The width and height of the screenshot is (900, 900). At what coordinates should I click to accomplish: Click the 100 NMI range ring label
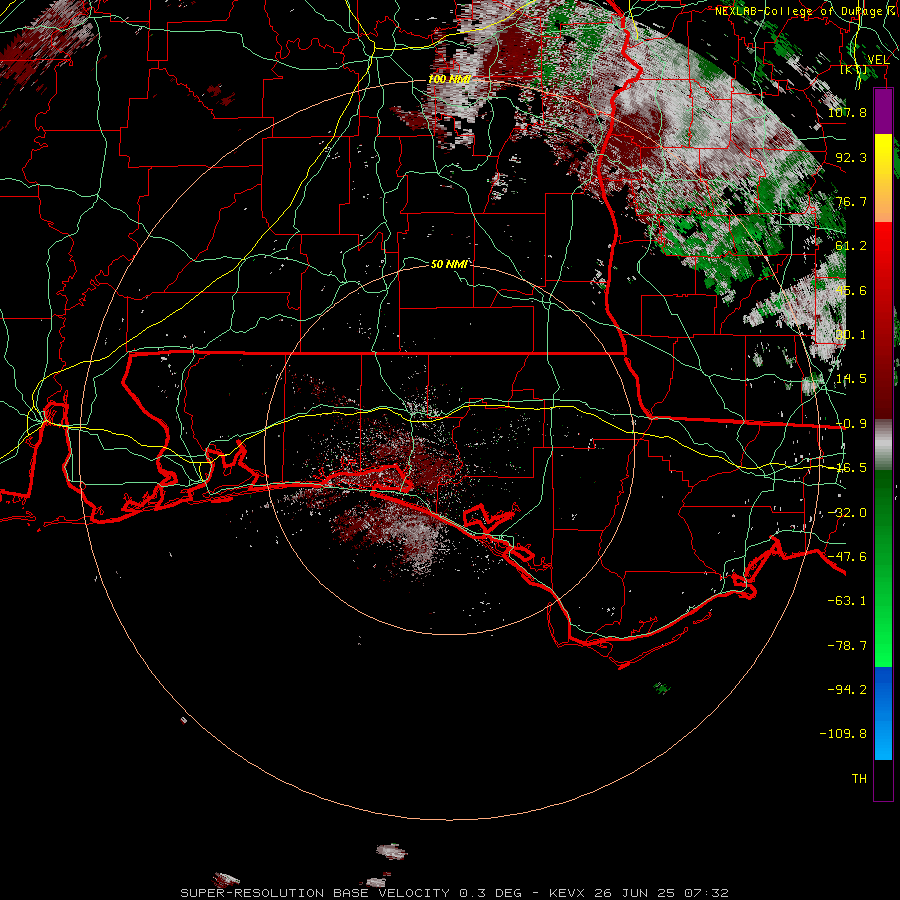click(x=449, y=79)
